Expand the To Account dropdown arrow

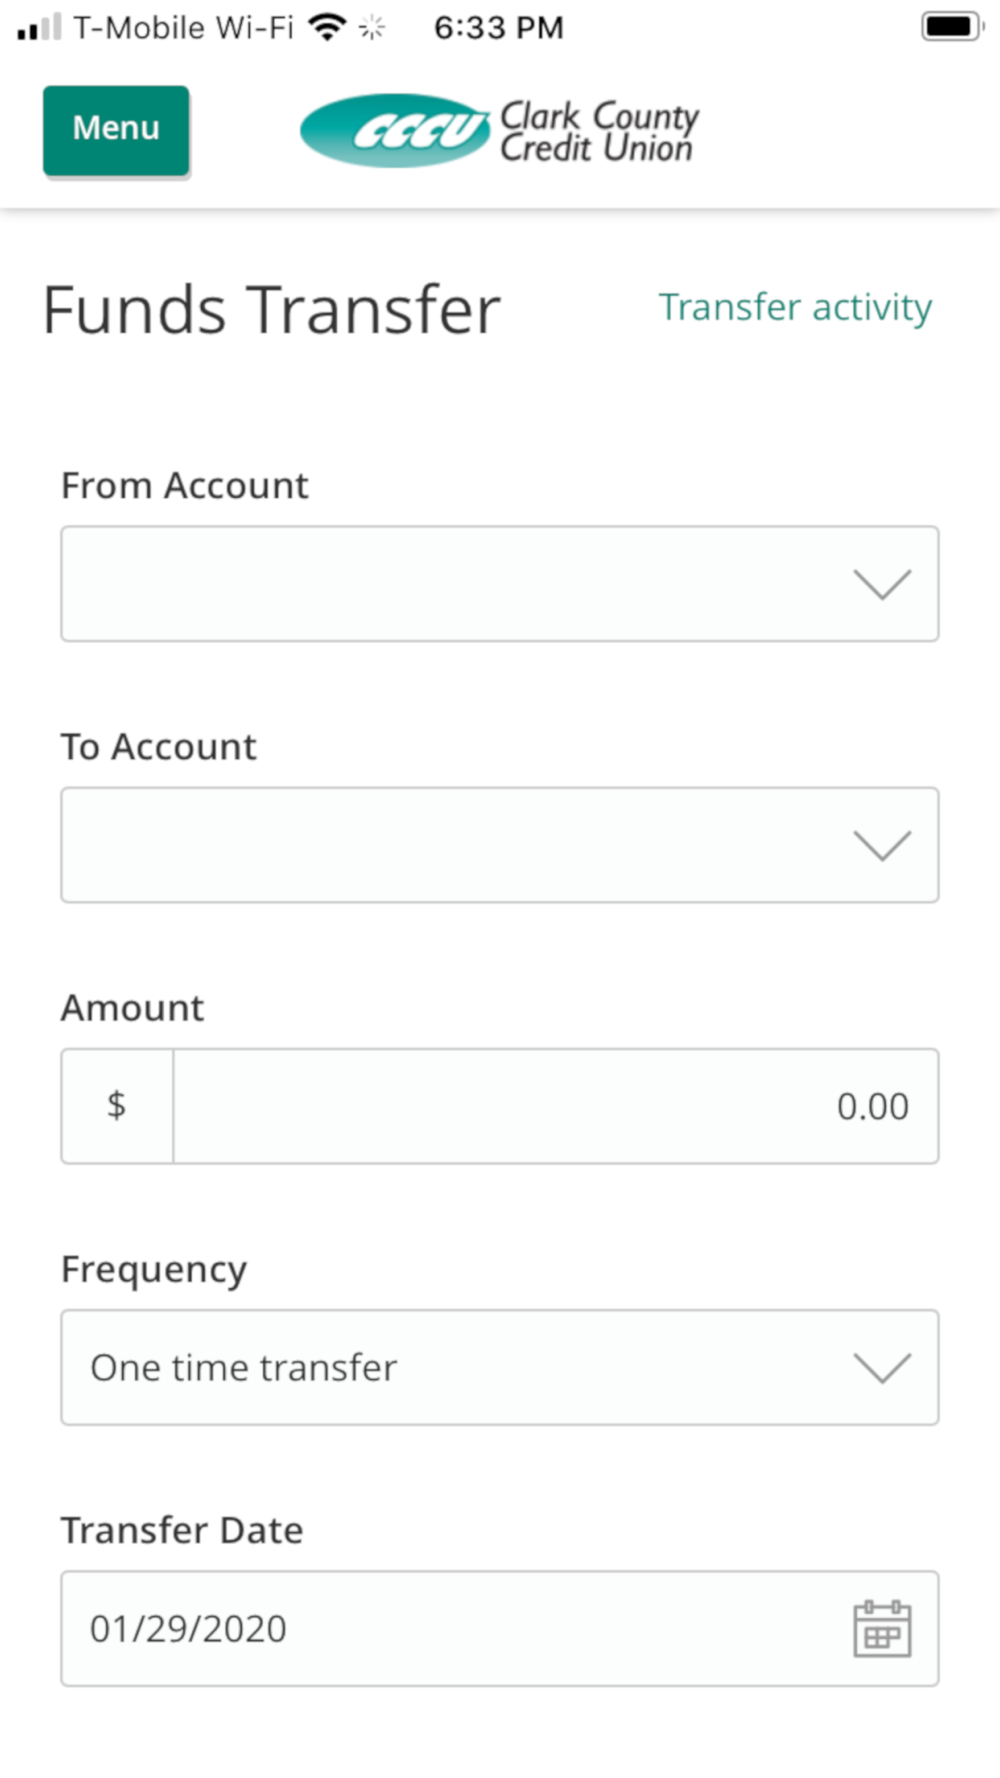click(x=881, y=845)
